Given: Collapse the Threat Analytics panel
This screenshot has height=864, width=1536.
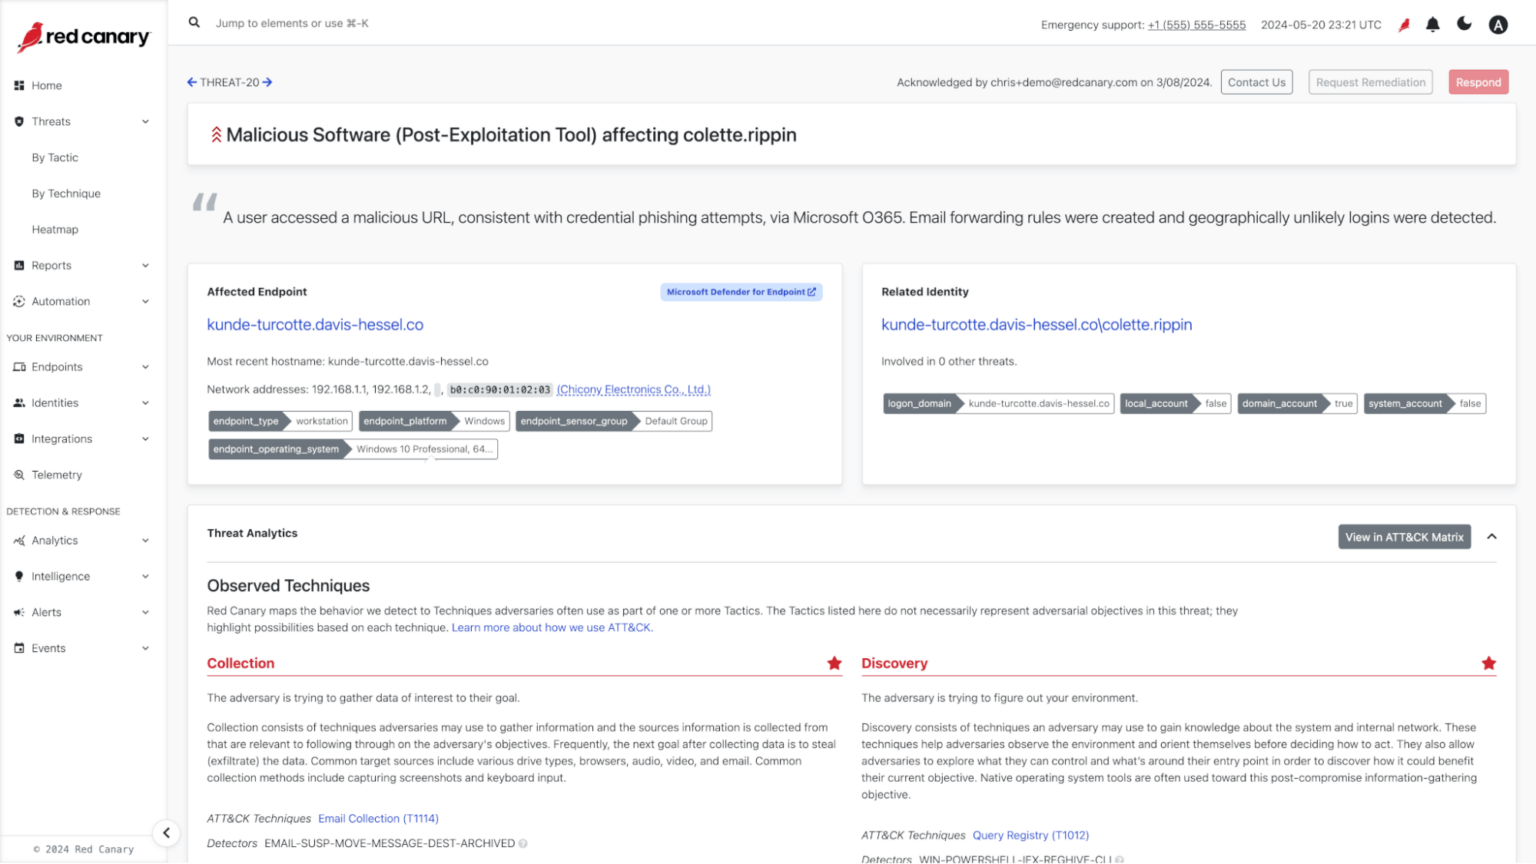Looking at the screenshot, I should [1492, 536].
